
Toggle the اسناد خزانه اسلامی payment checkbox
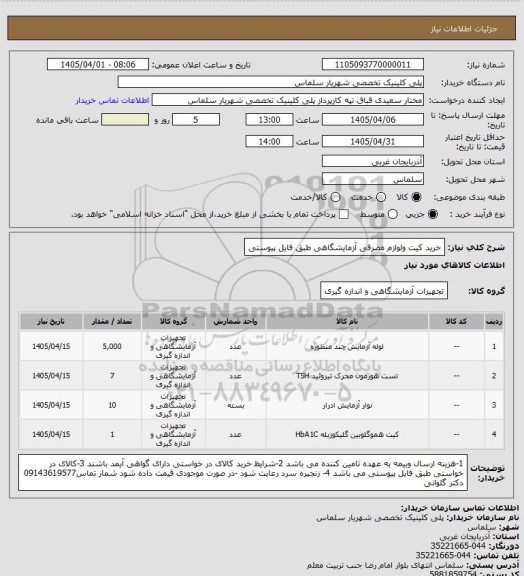[344, 214]
